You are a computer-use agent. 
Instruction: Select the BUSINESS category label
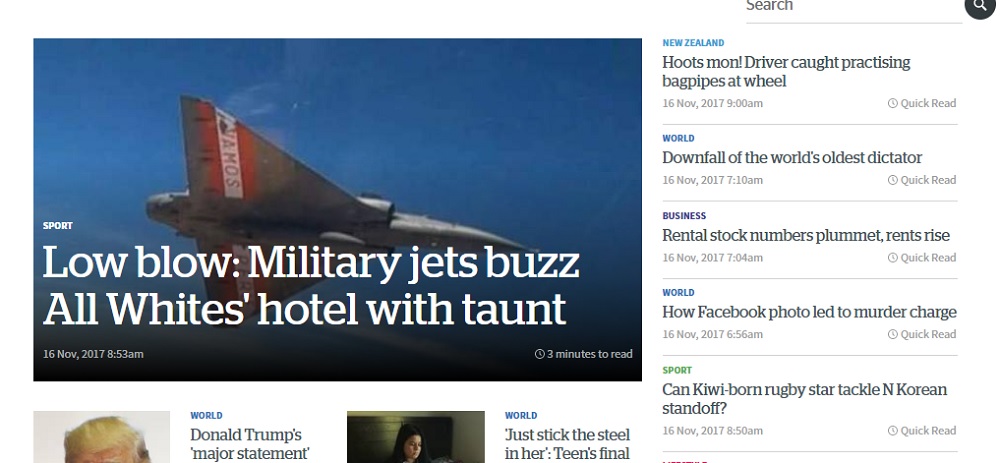pyautogui.click(x=684, y=216)
